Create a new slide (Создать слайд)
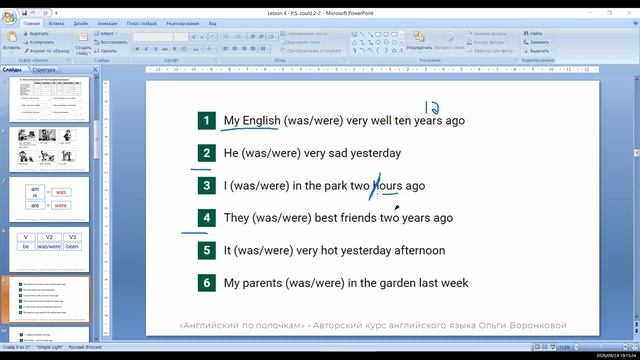This screenshot has width=640, height=360. tap(83, 44)
